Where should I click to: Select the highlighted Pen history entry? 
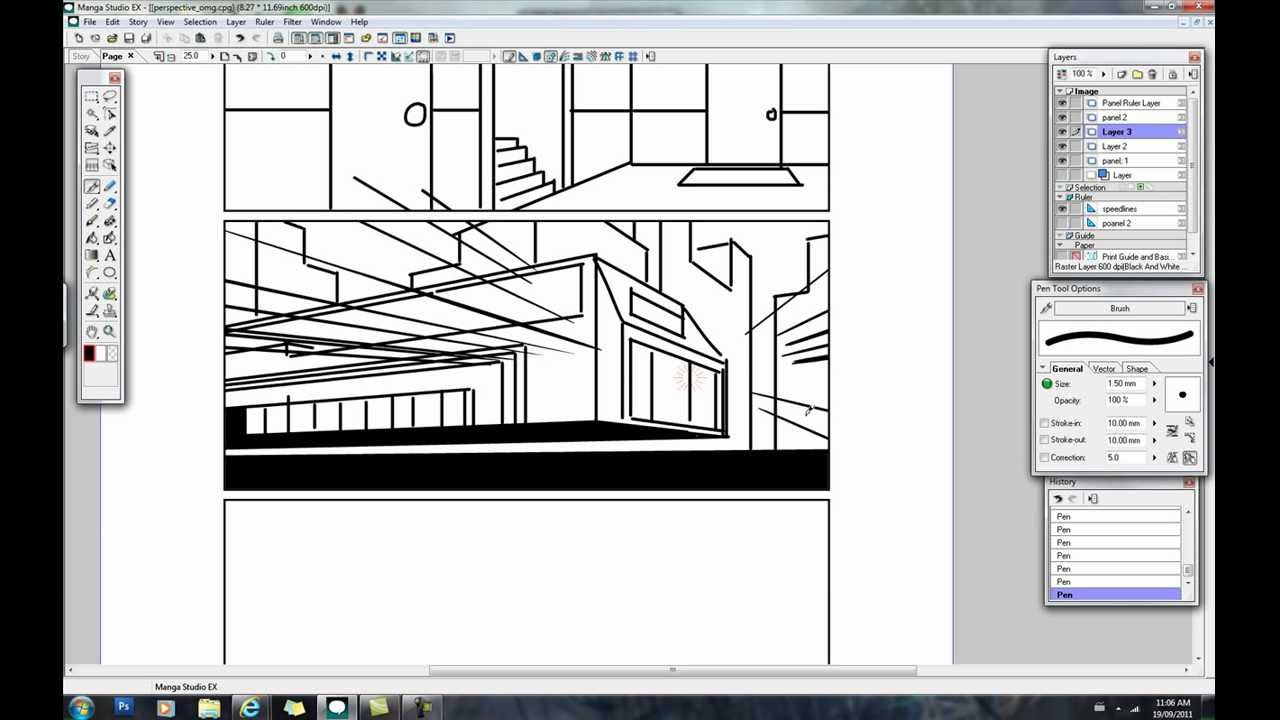click(x=1116, y=595)
